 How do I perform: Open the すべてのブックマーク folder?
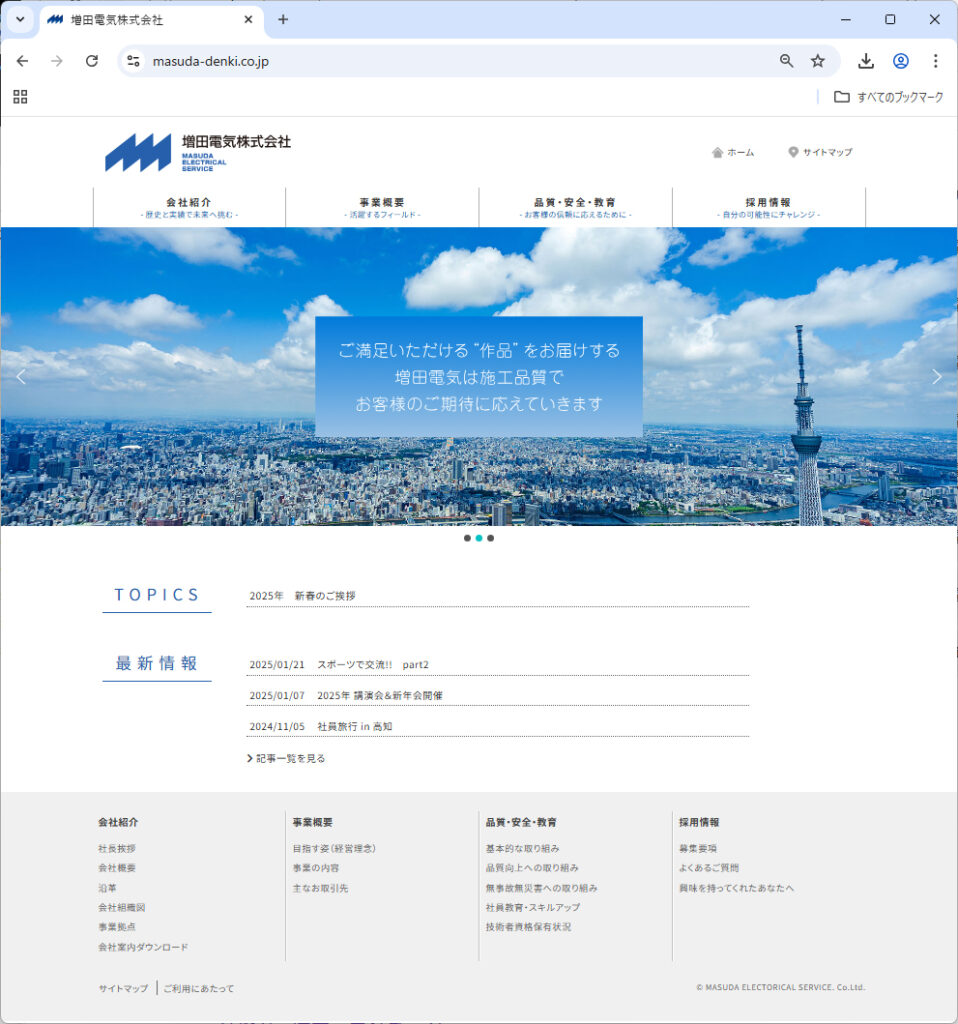click(888, 97)
